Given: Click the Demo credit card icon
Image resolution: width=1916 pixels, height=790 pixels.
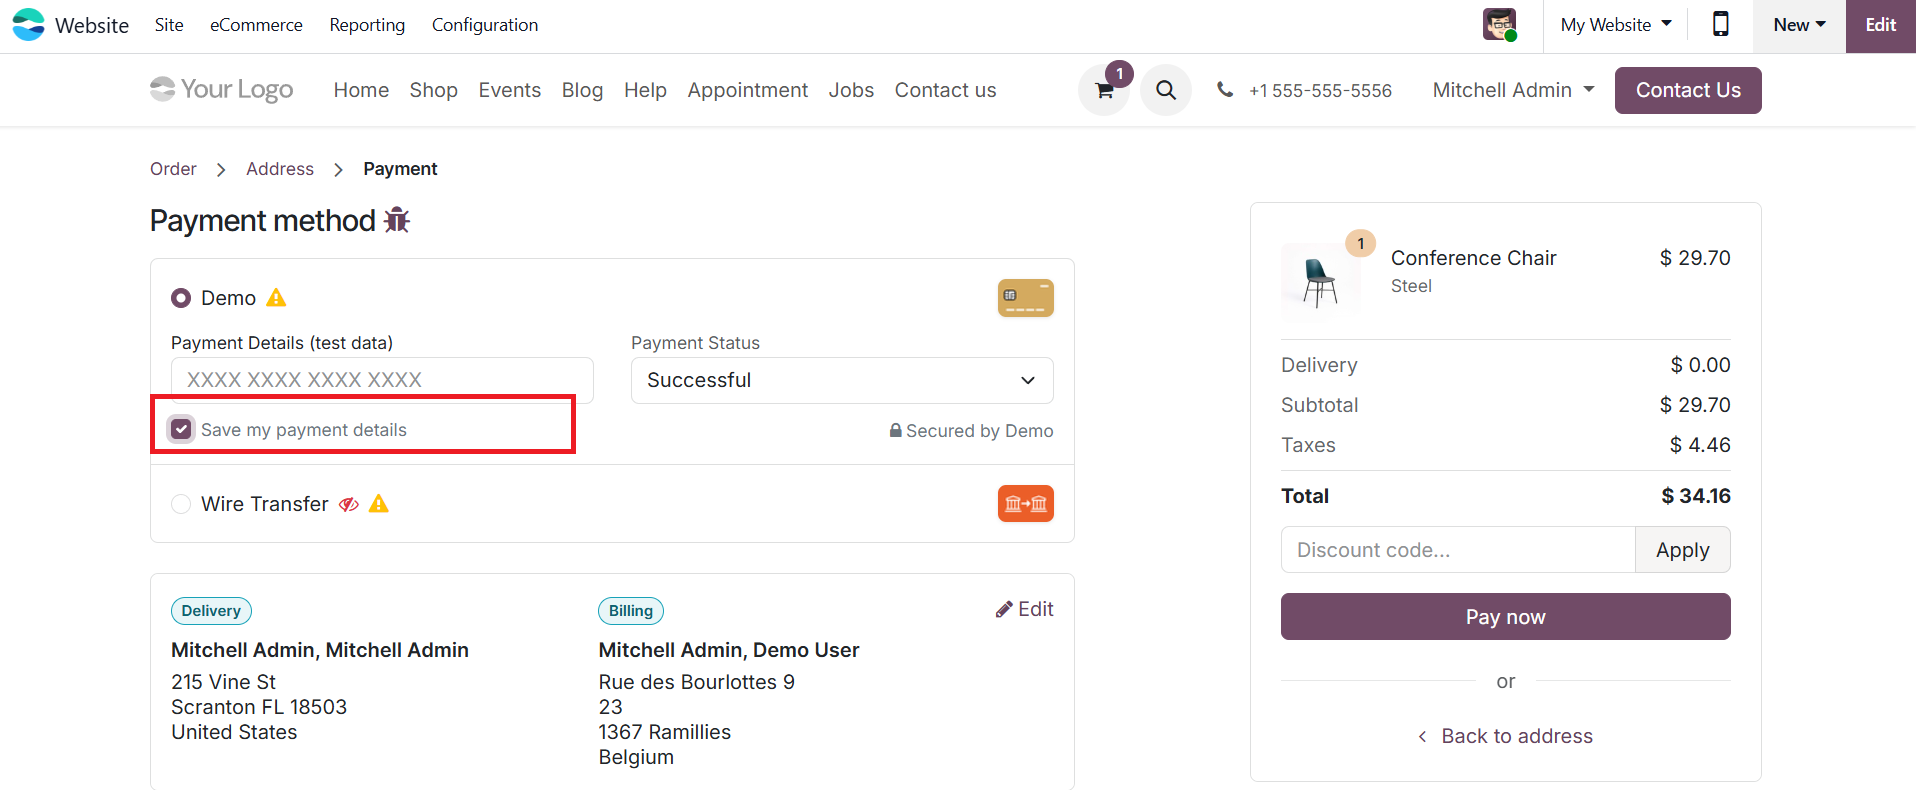Looking at the screenshot, I should pyautogui.click(x=1025, y=298).
